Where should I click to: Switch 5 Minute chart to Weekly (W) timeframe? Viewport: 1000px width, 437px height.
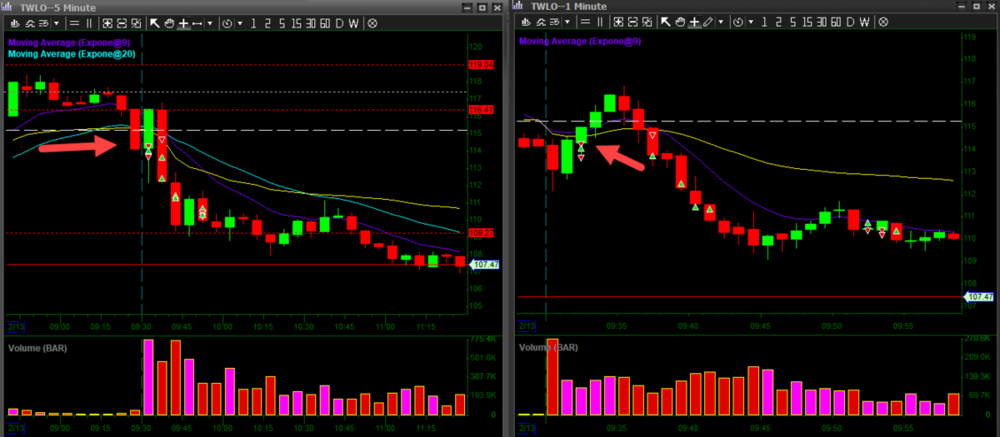[x=354, y=22]
